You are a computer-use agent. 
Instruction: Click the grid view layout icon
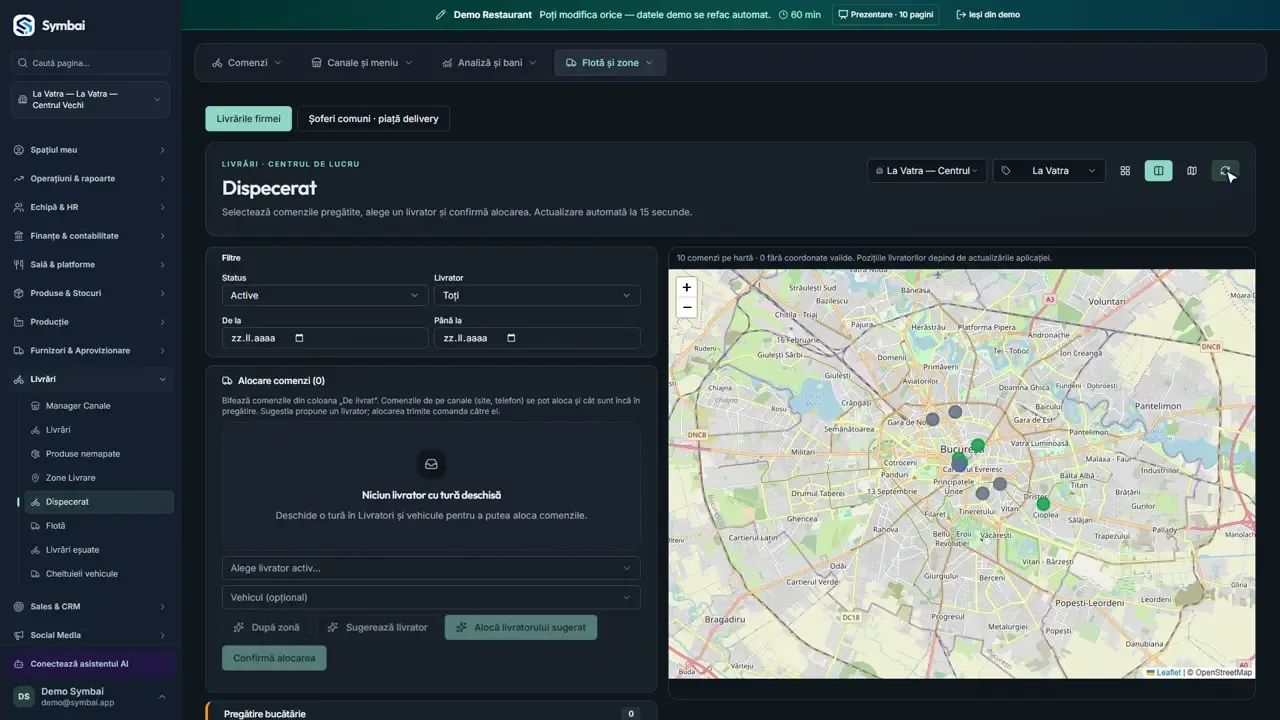(1125, 171)
